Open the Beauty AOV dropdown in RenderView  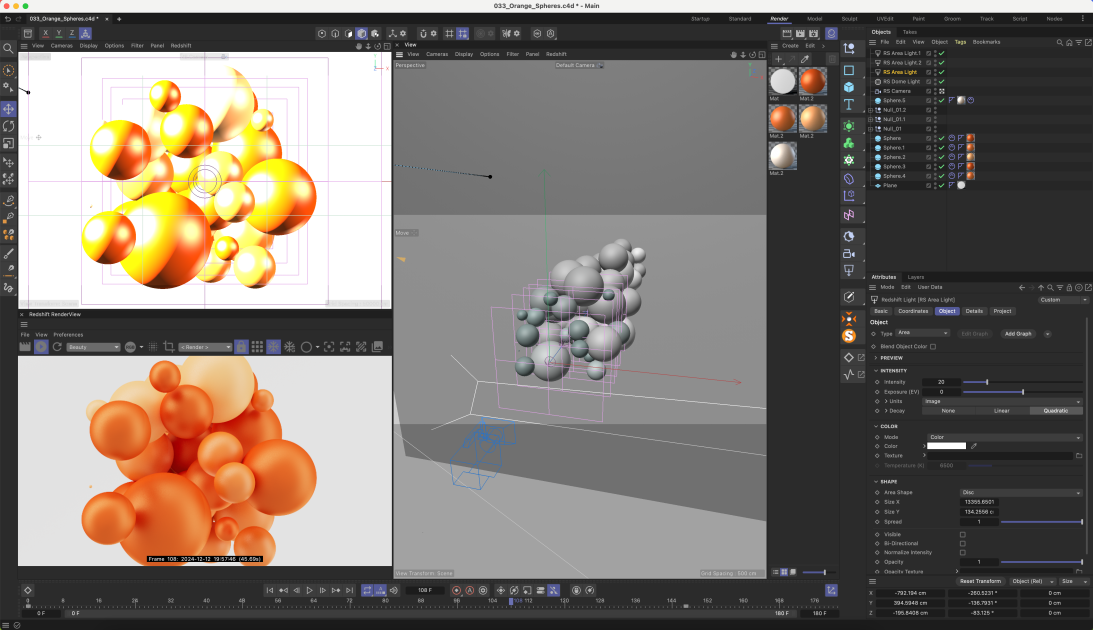tap(93, 347)
